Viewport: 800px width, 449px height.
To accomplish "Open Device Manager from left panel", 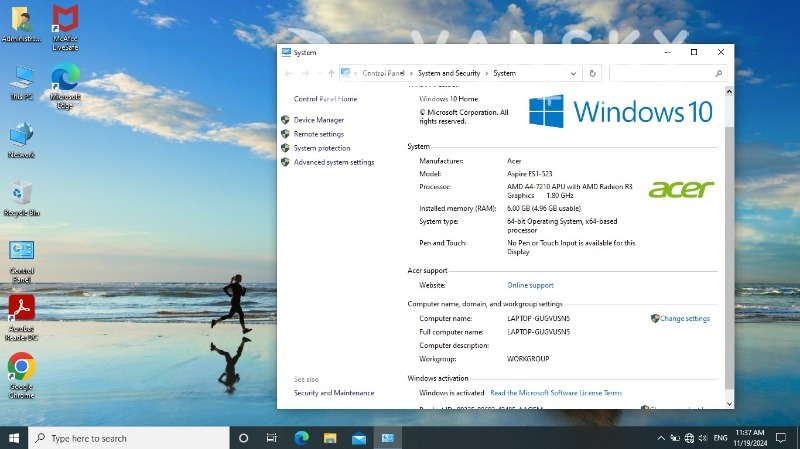I will pos(318,120).
